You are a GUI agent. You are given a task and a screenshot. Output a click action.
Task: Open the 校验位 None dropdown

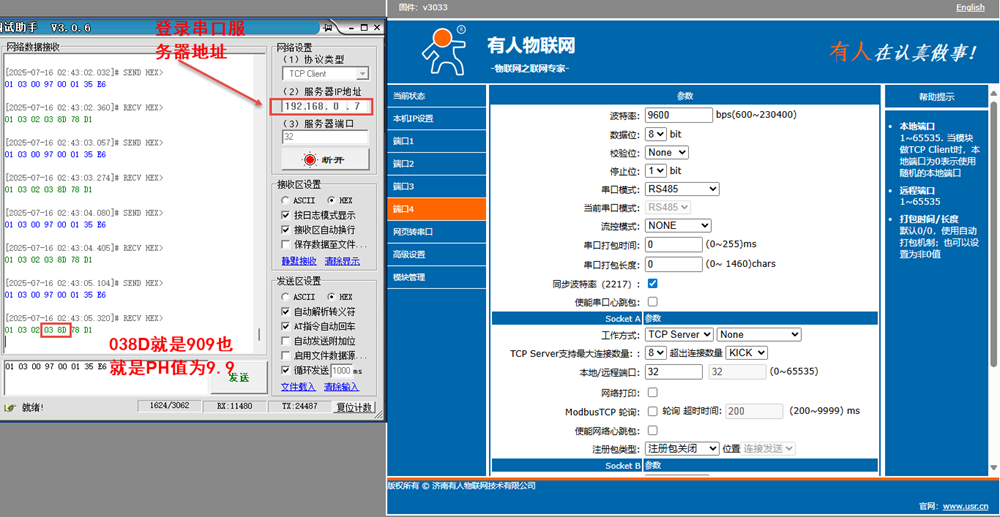pos(666,152)
